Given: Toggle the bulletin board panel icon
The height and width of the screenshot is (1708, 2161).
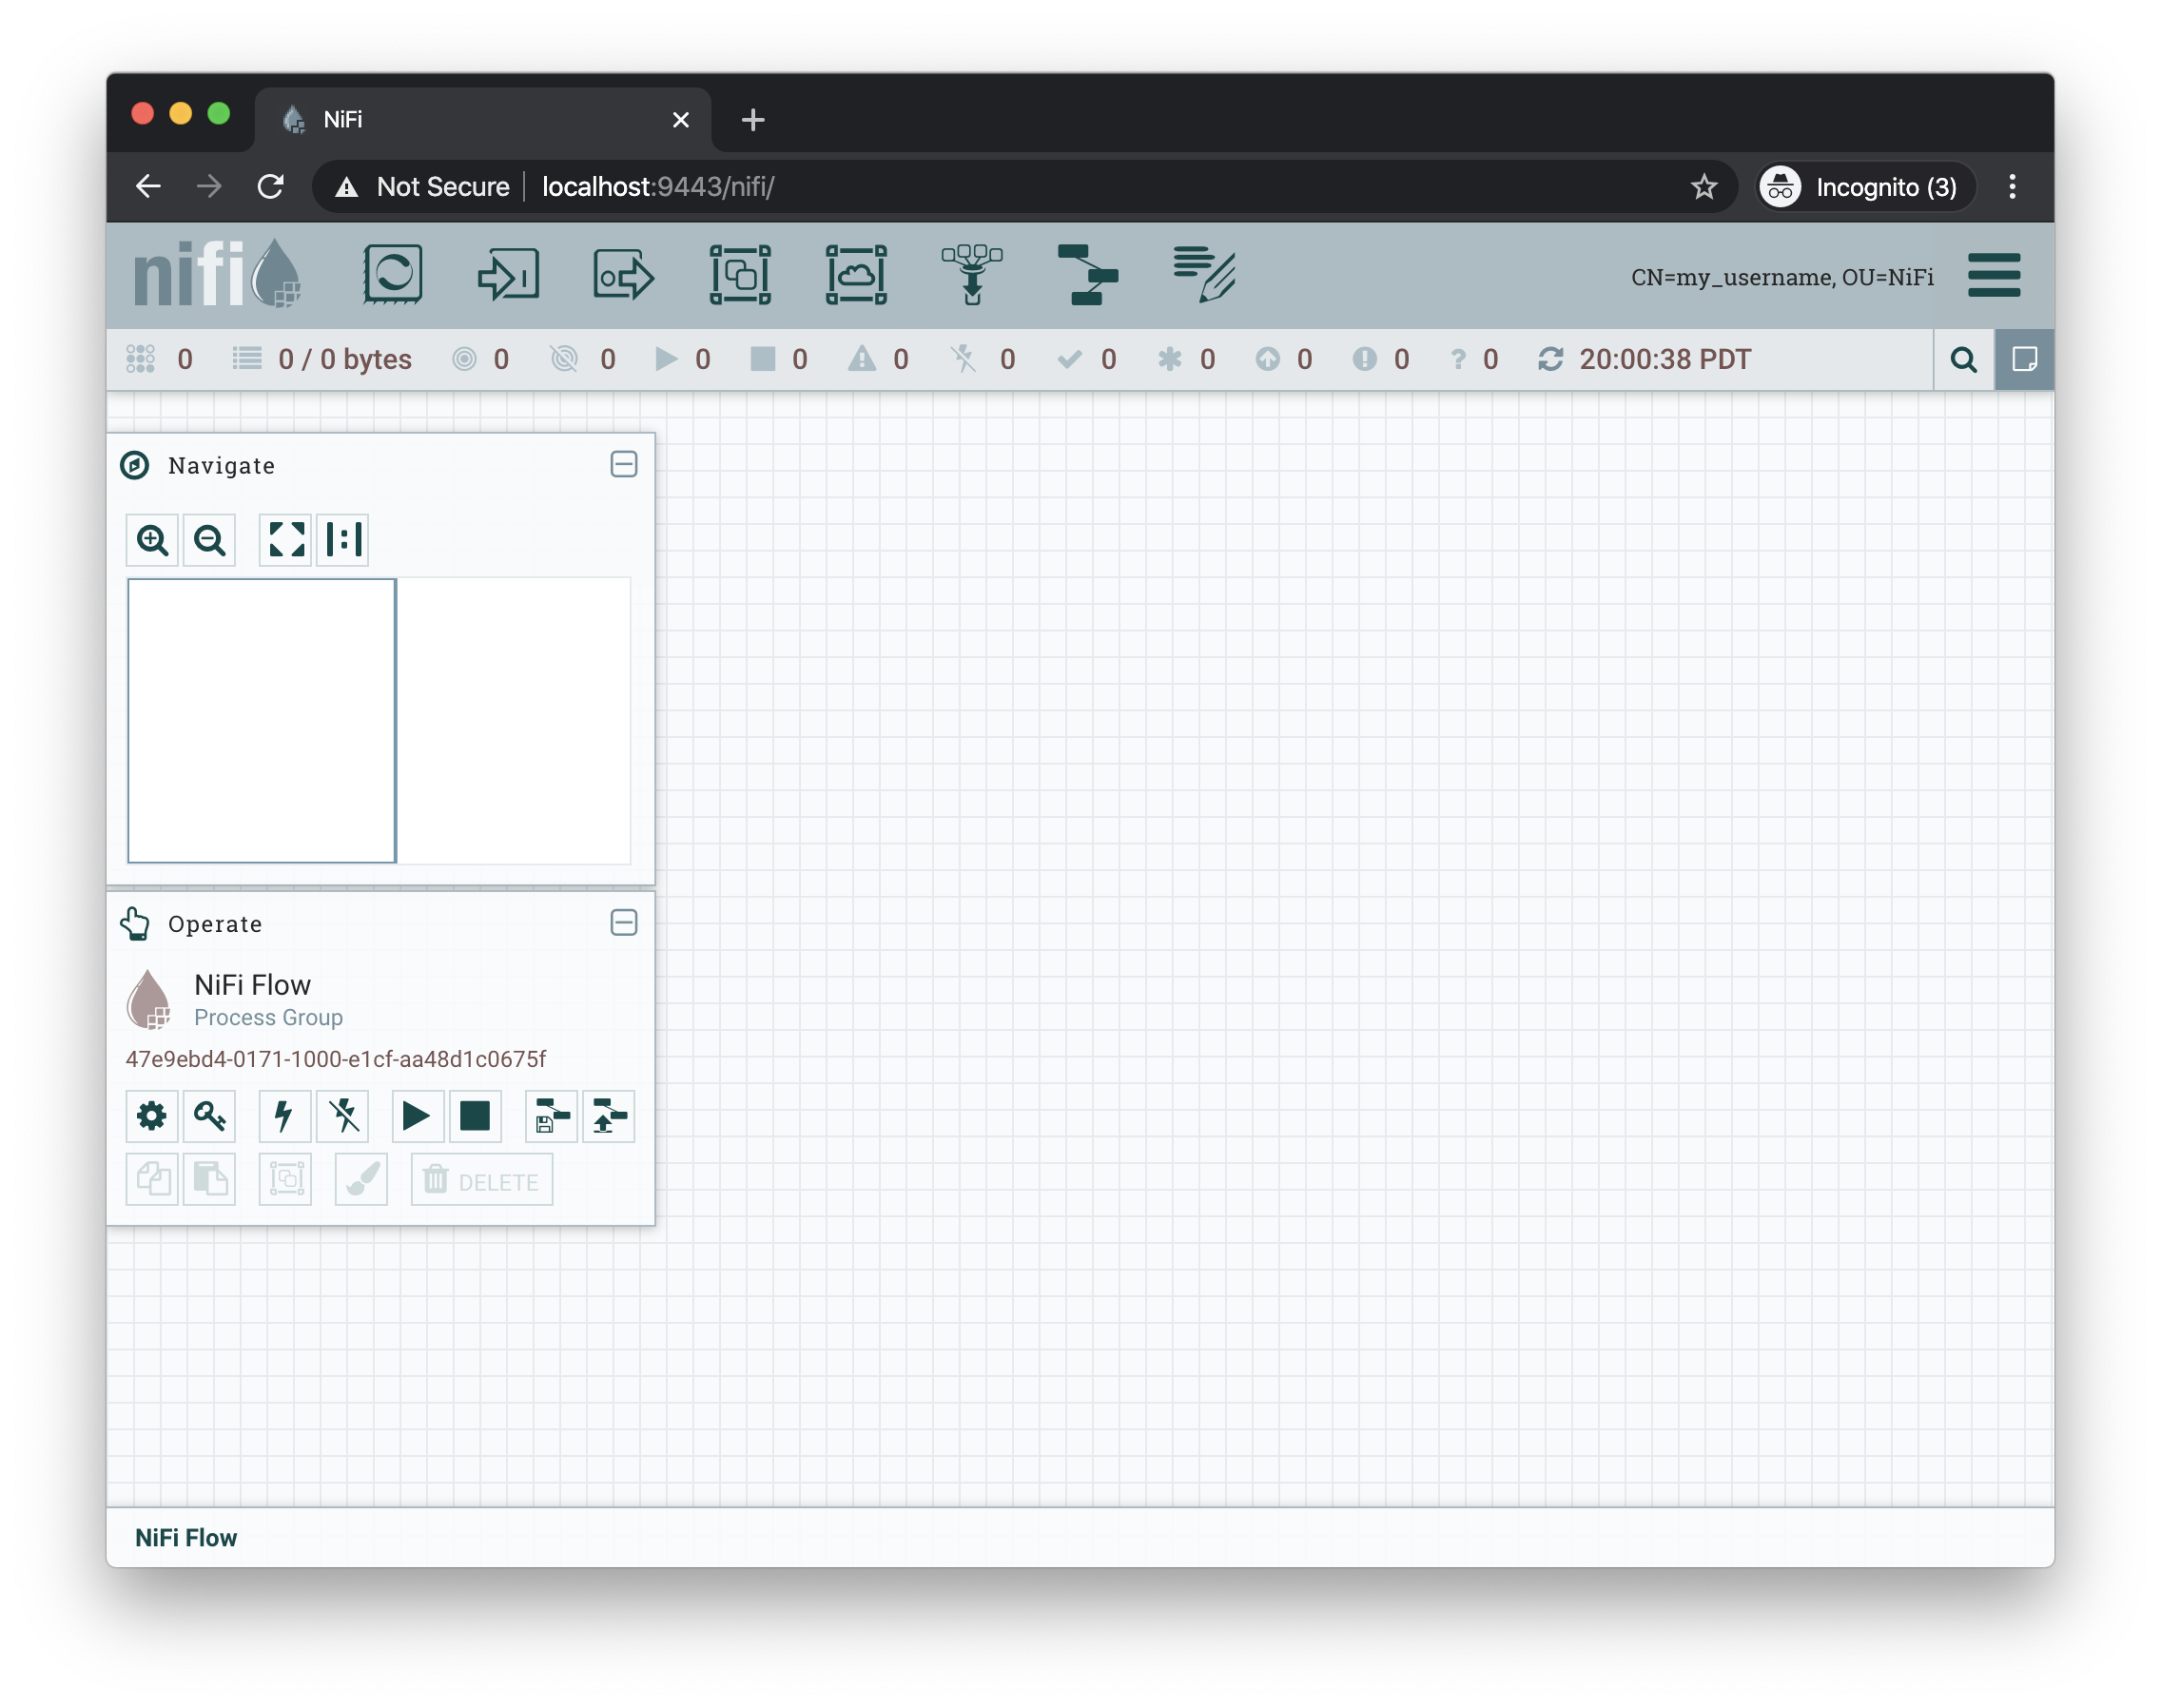Looking at the screenshot, I should pos(2024,359).
